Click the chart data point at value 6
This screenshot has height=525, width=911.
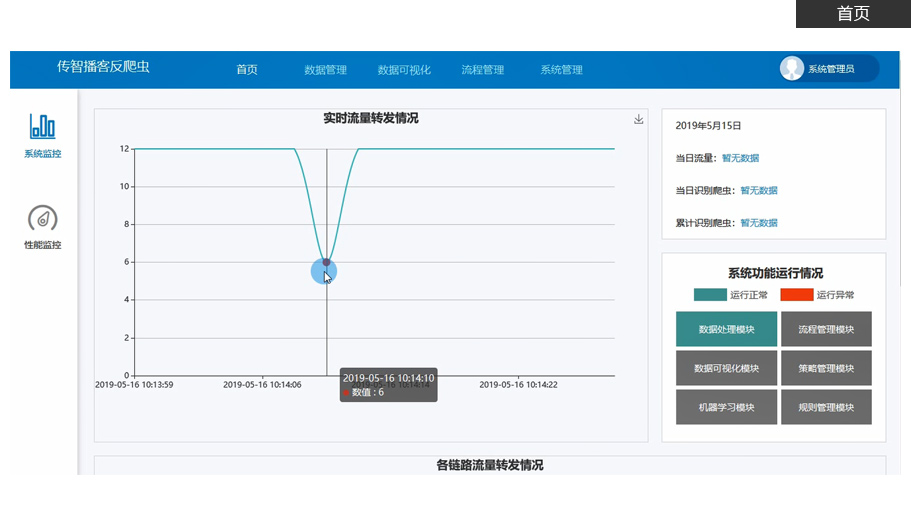tap(326, 262)
